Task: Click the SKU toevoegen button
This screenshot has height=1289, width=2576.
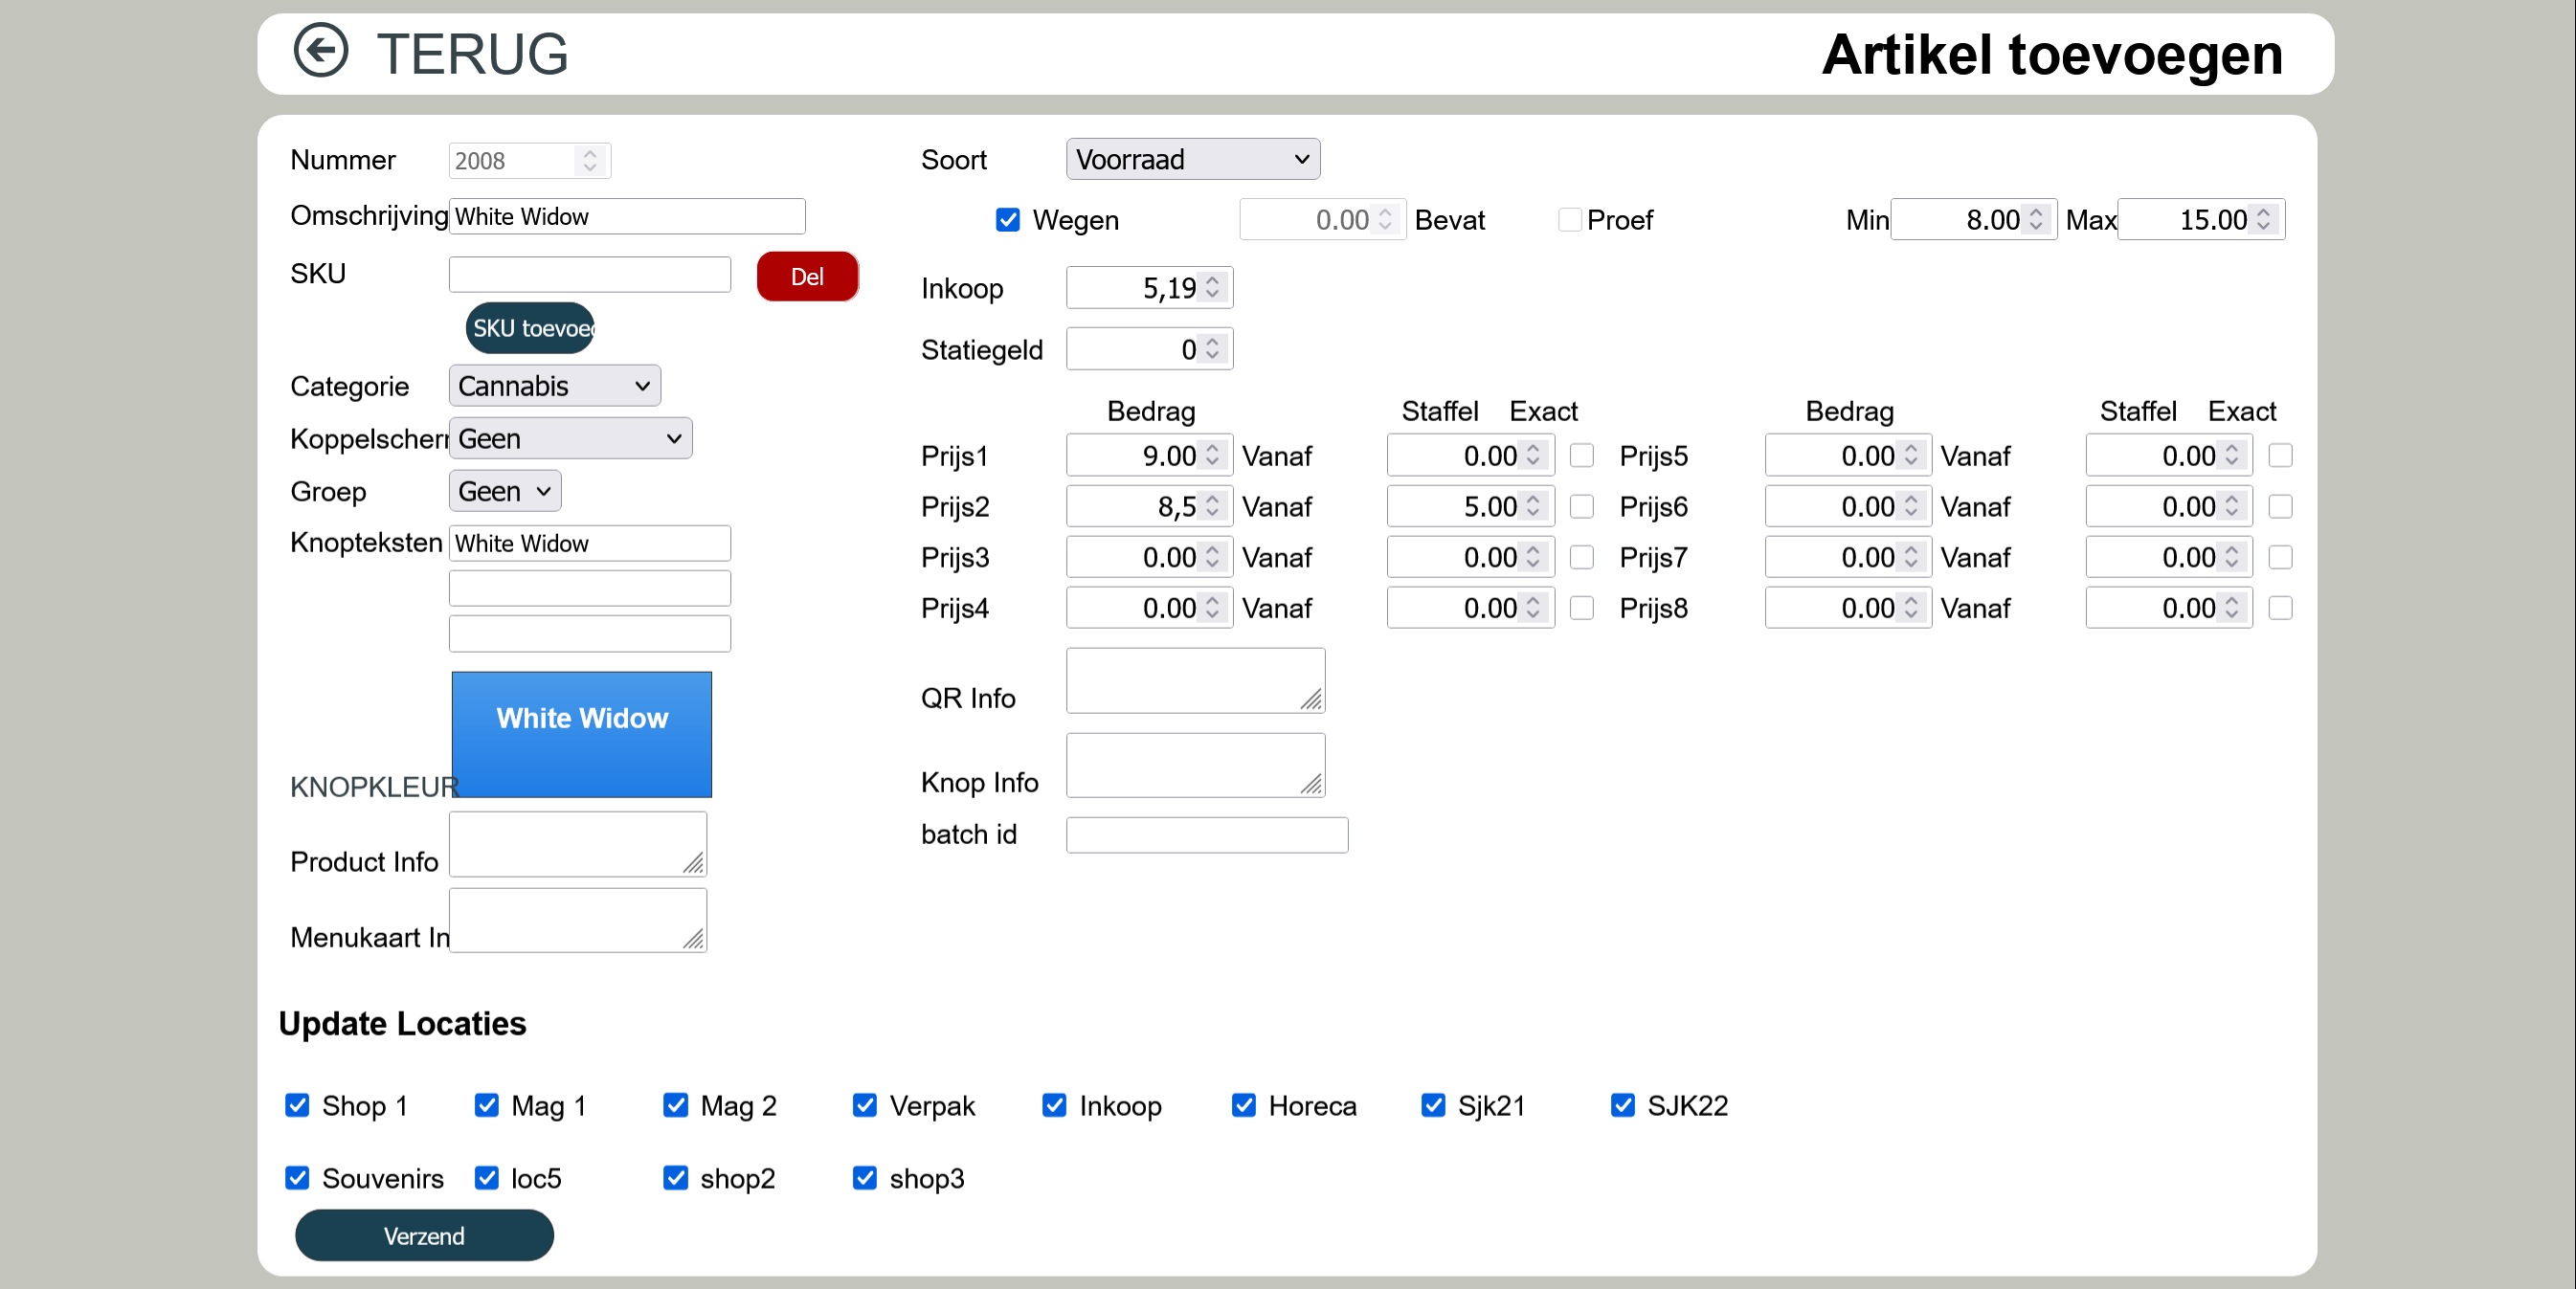Action: pos(530,328)
